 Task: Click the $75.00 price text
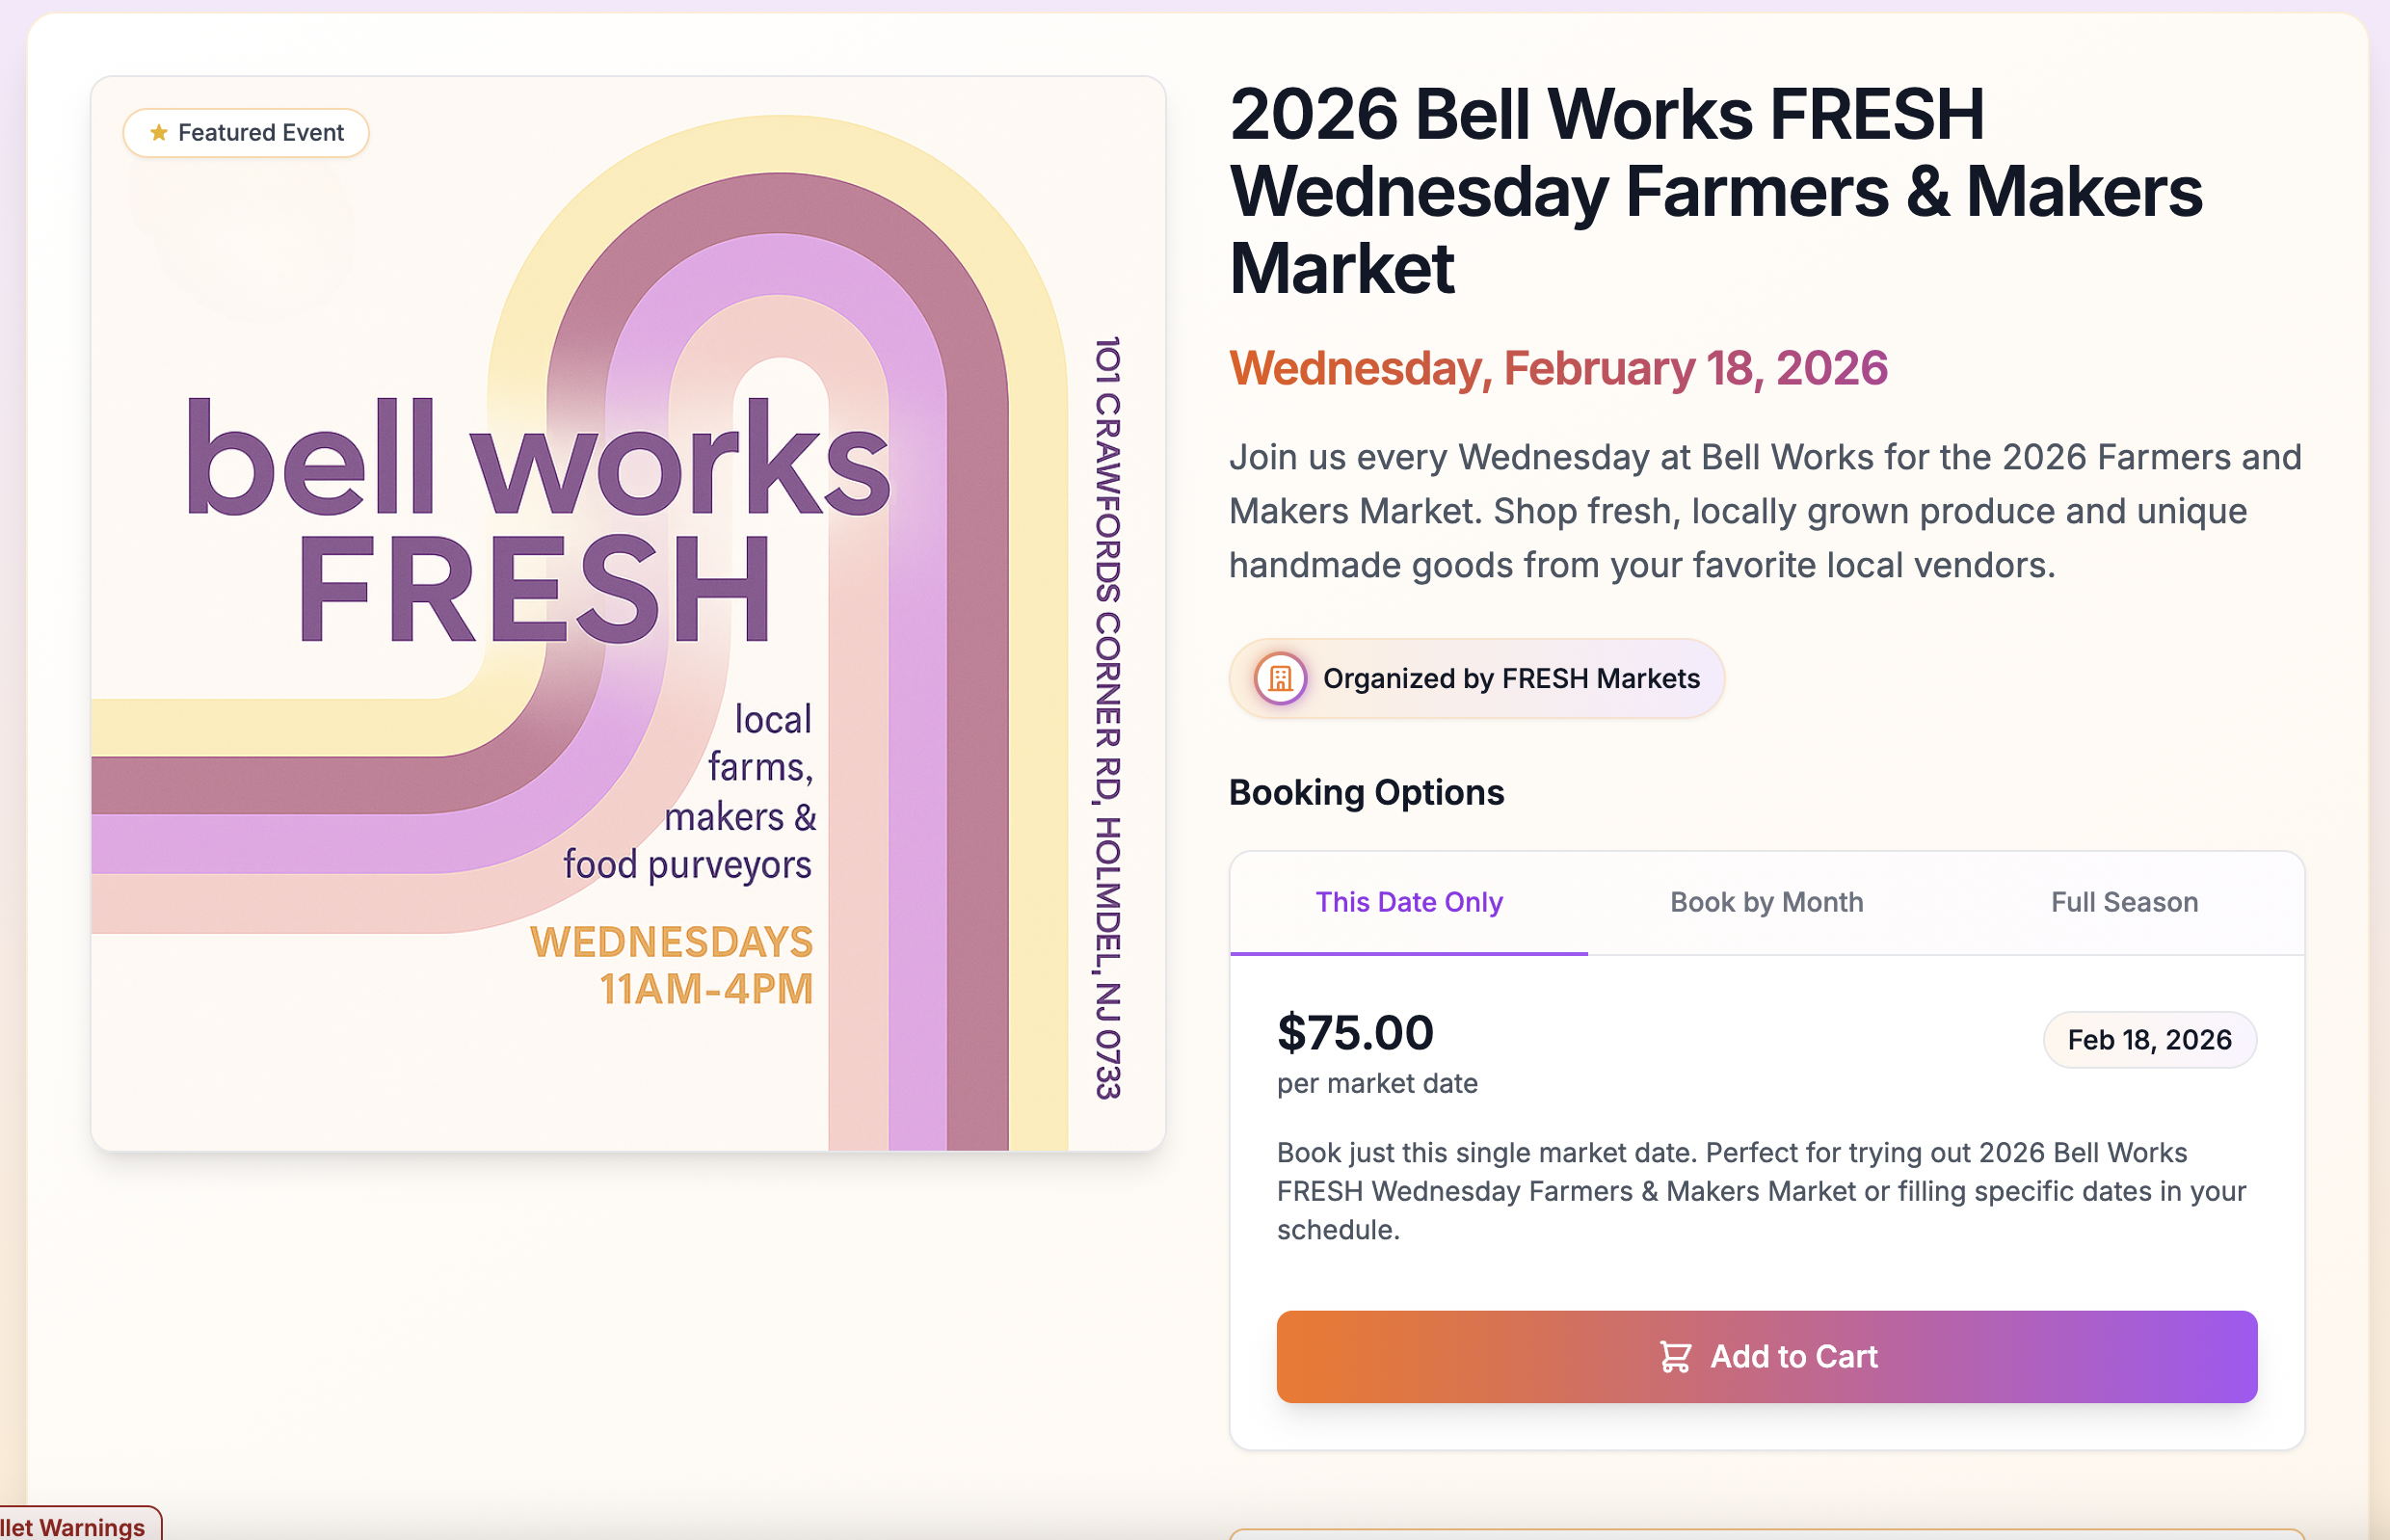(x=1355, y=1033)
